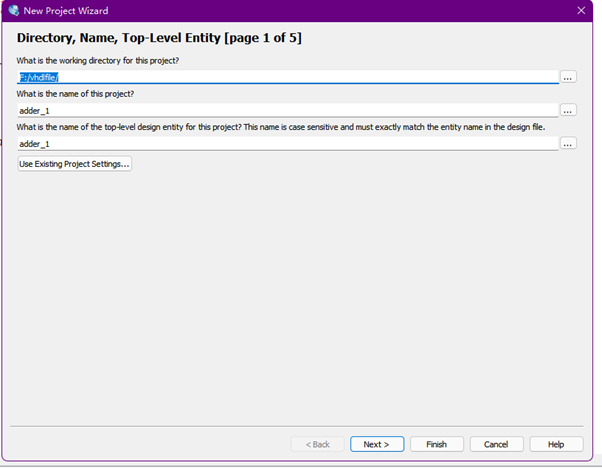602x468 pixels.
Task: Browse for the project name file
Action: 568,110
